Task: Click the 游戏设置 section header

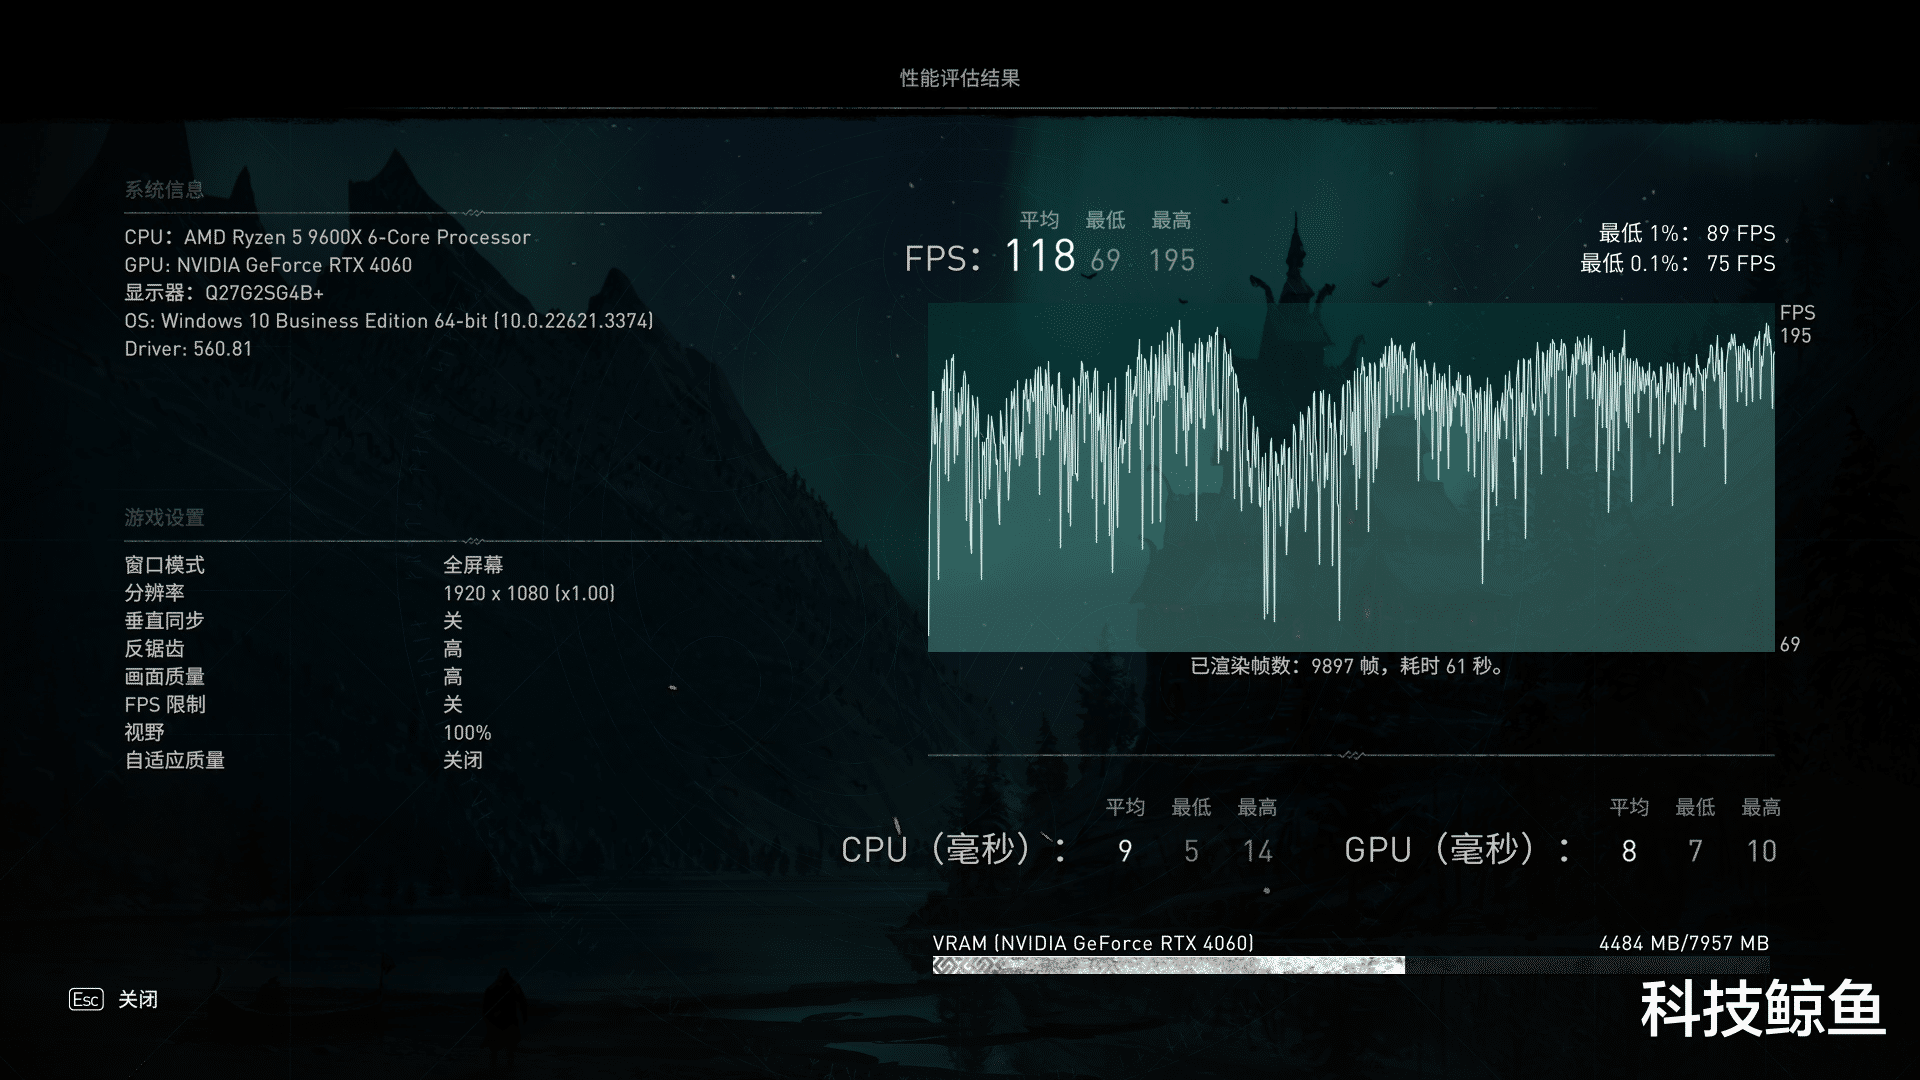Action: tap(164, 517)
